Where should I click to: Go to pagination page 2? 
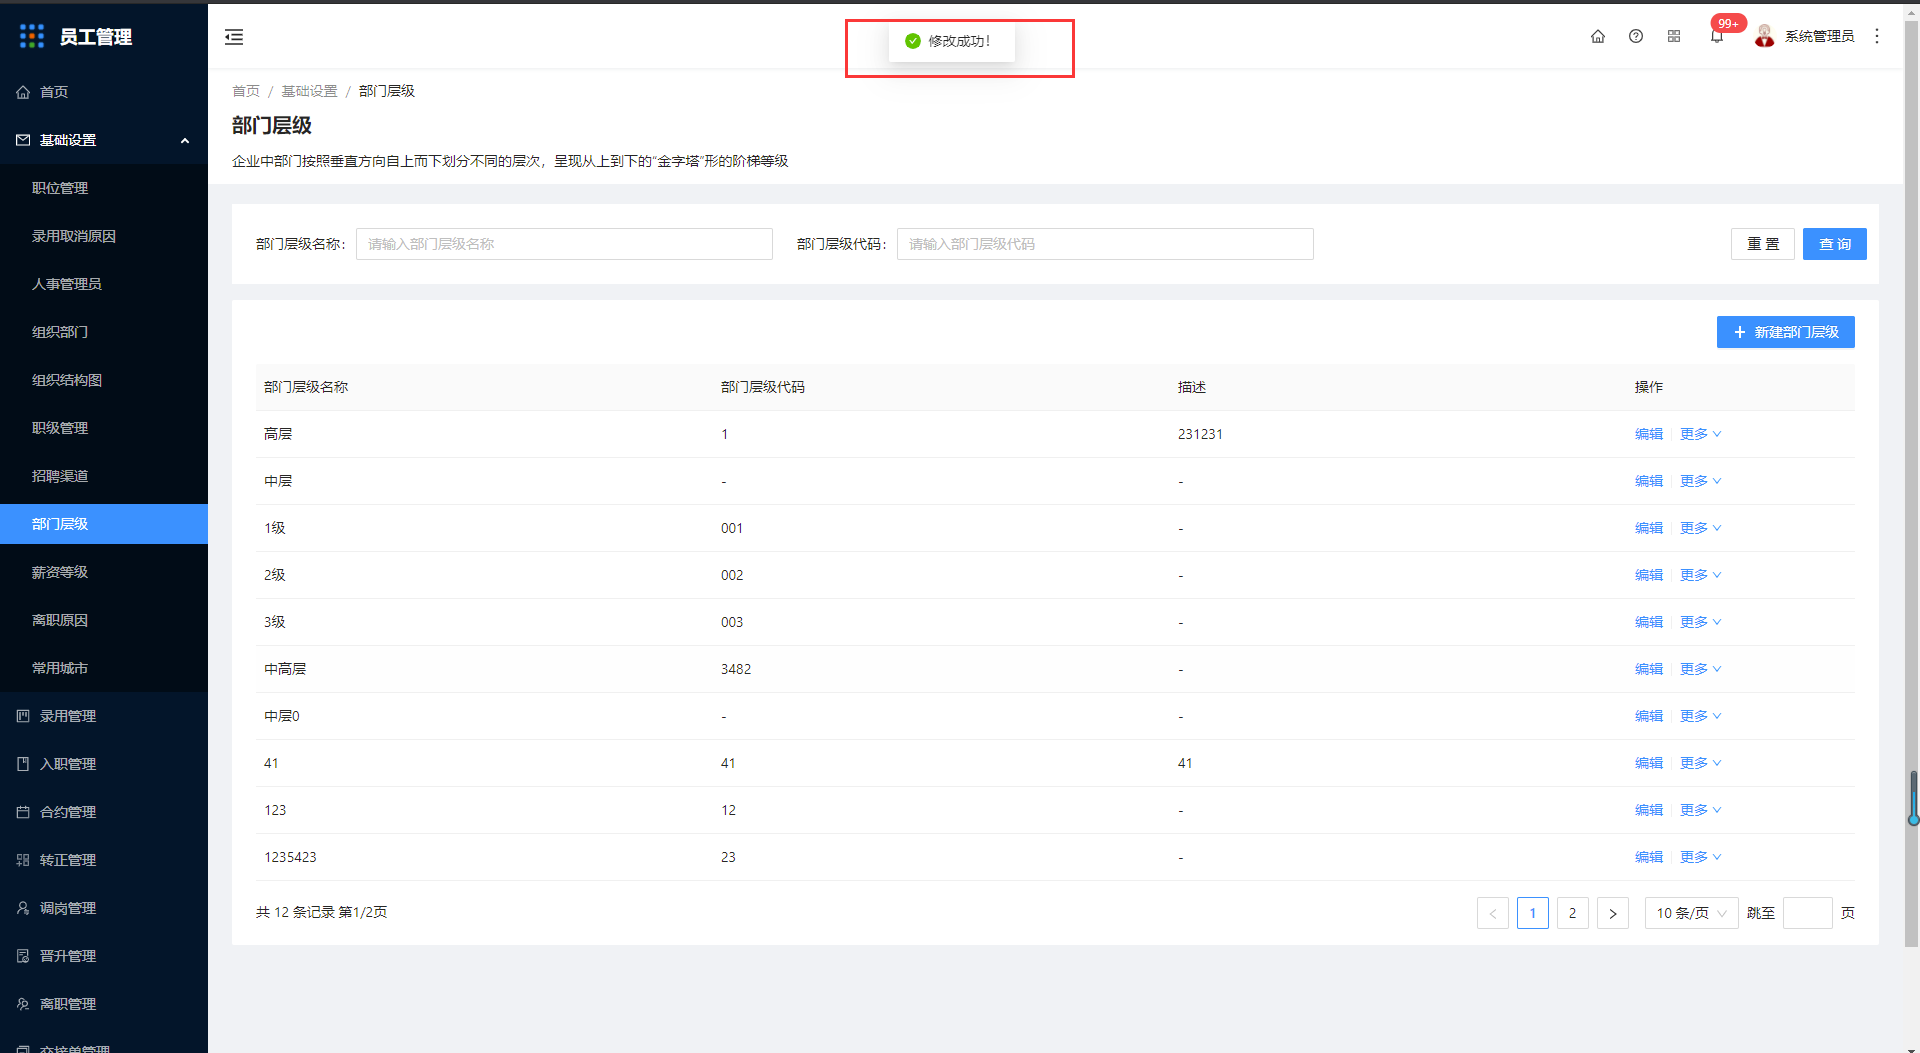[1573, 913]
